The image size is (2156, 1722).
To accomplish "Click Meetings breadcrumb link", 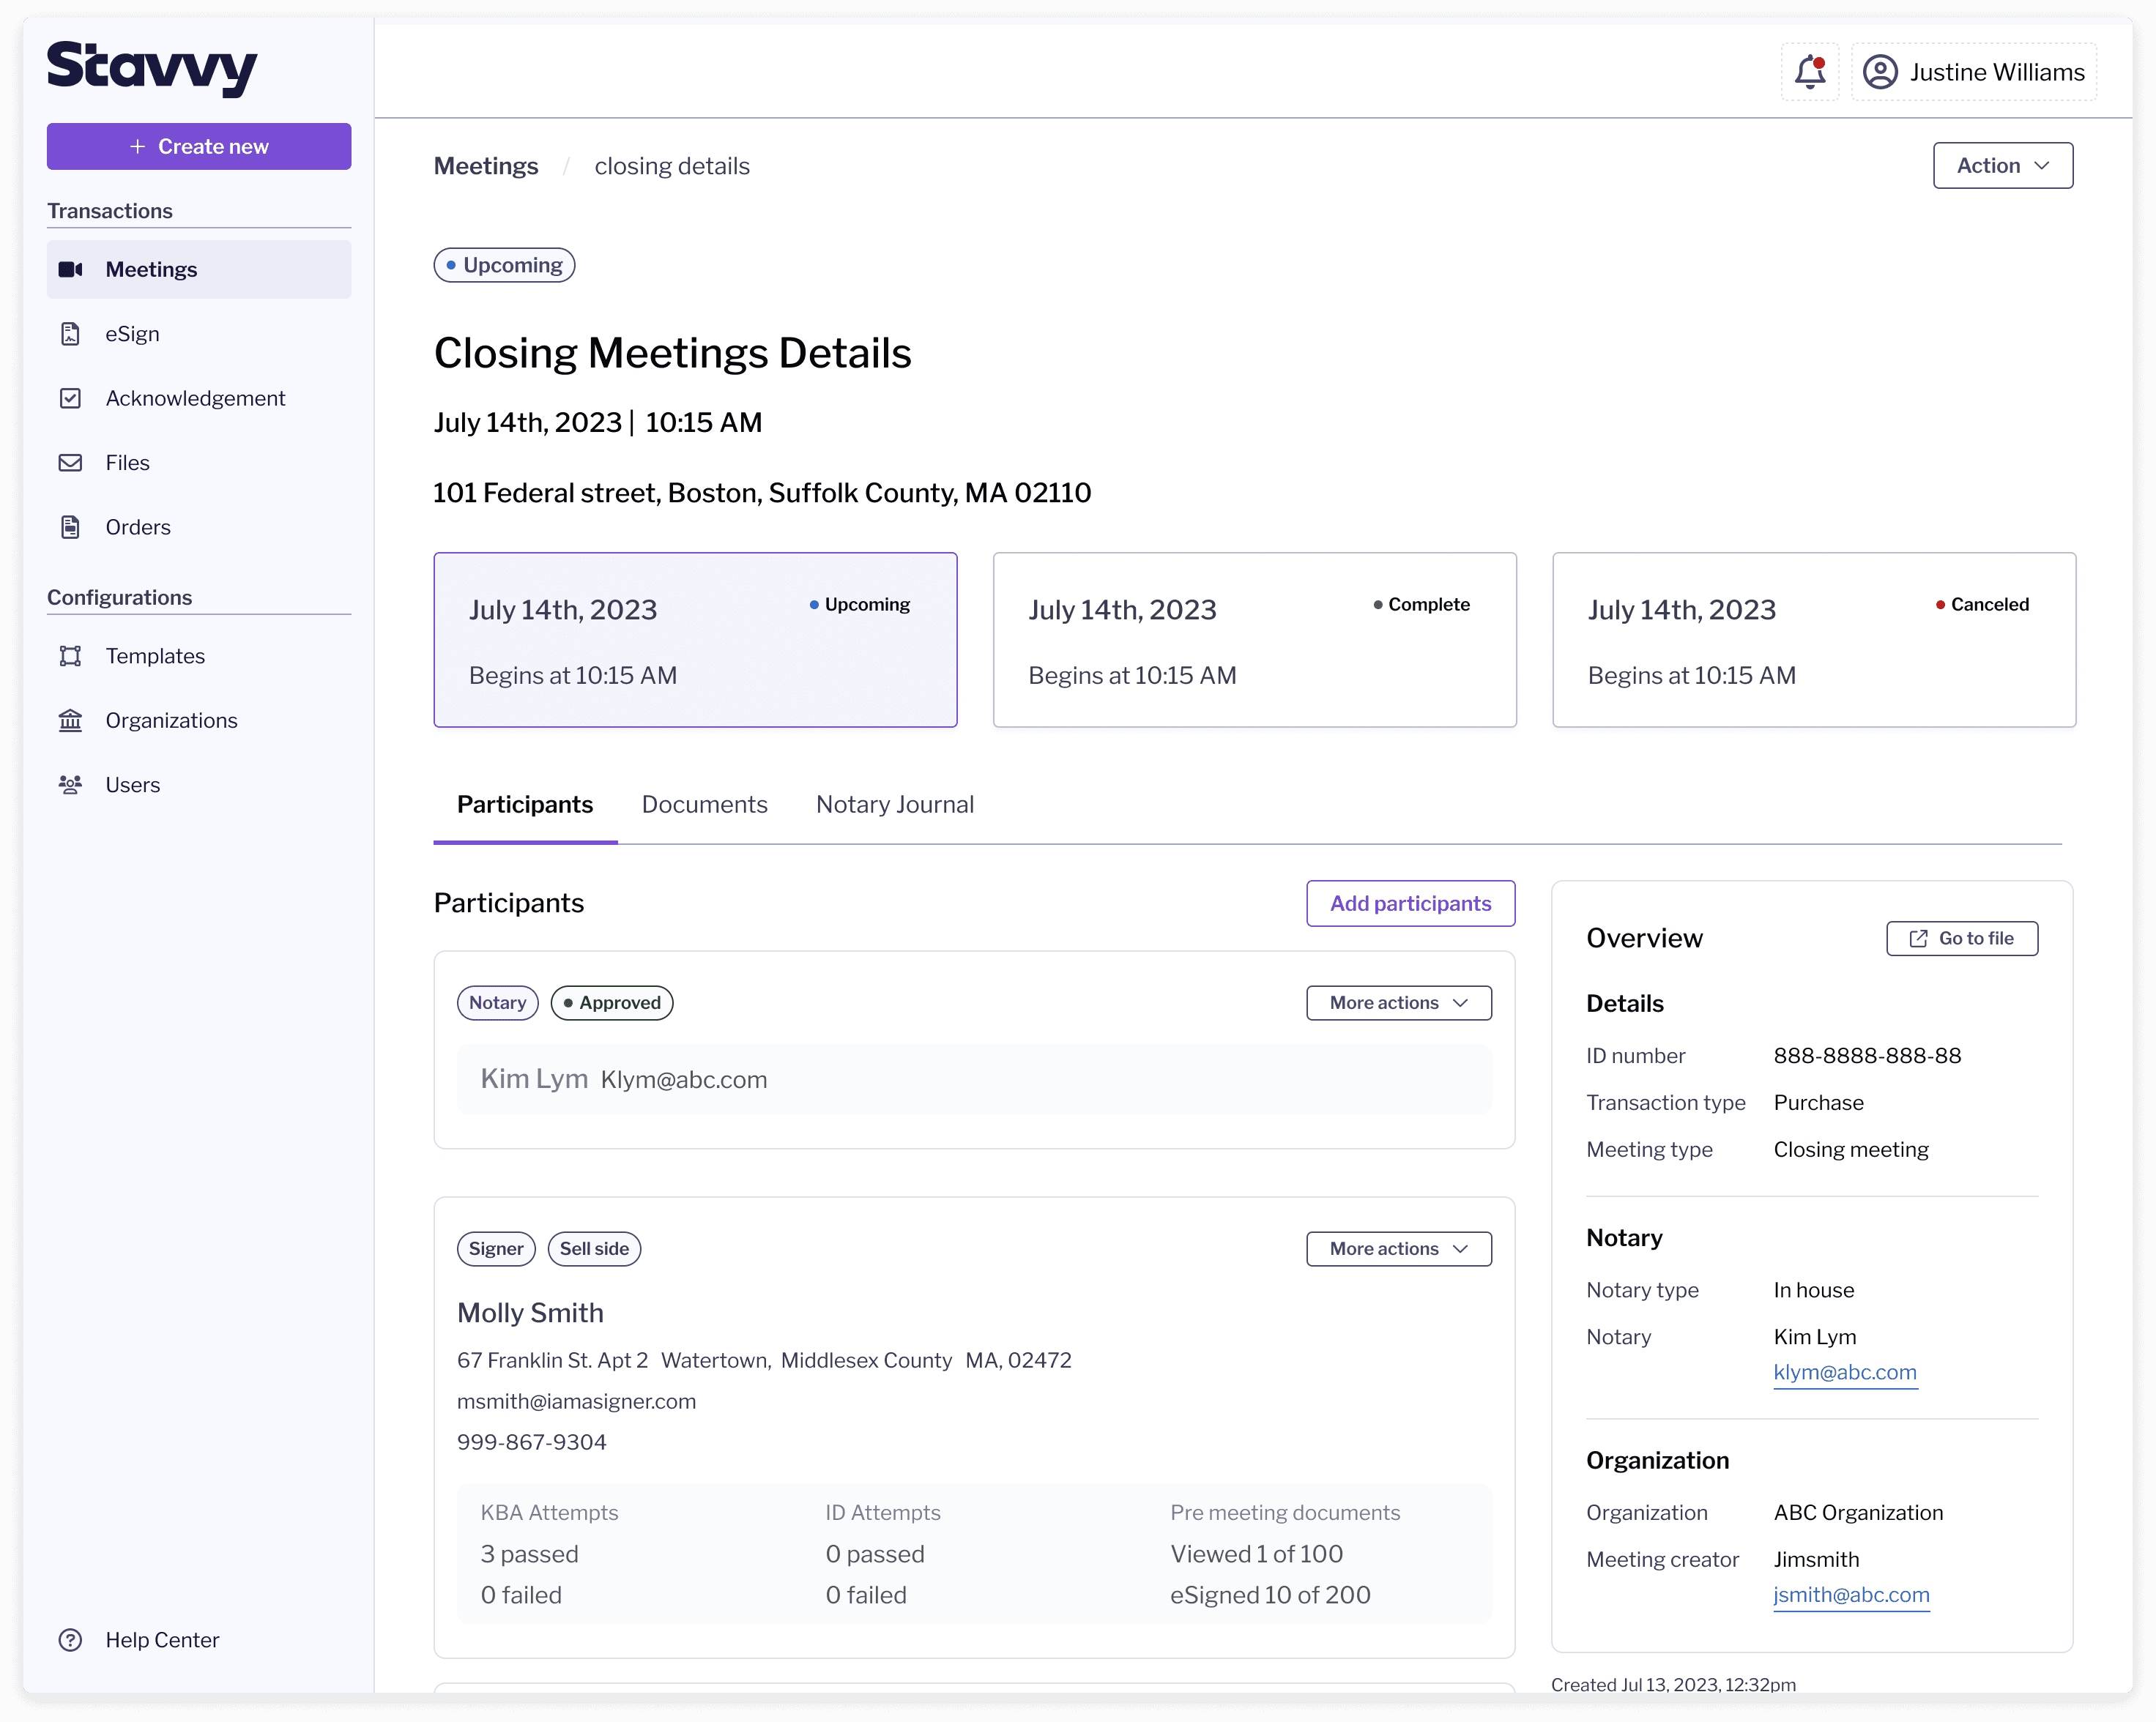I will 486,166.
